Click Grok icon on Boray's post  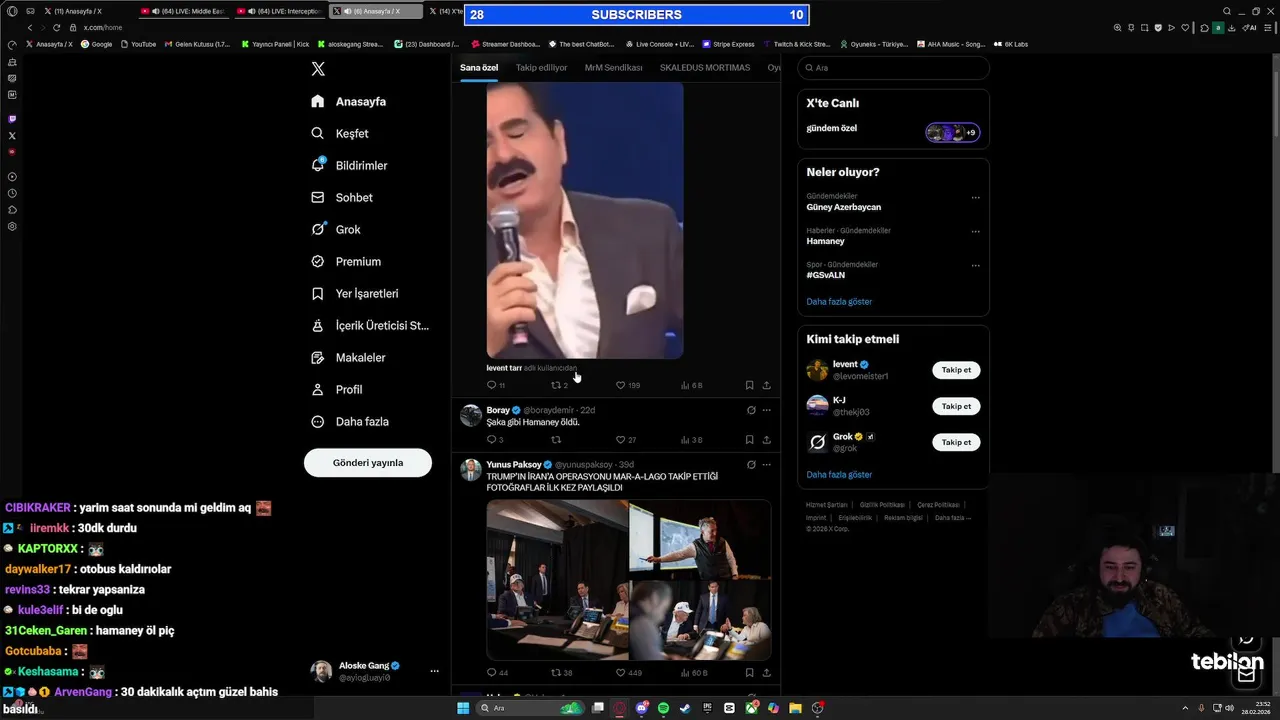(751, 410)
